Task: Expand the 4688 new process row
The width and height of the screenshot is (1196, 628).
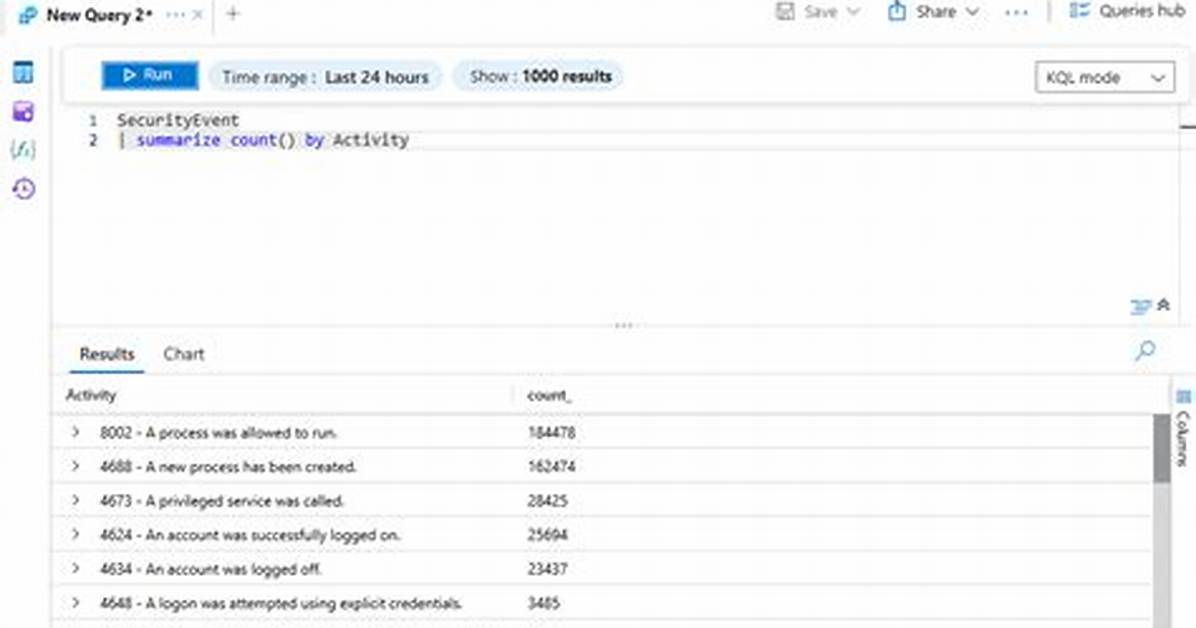Action: [x=76, y=465]
